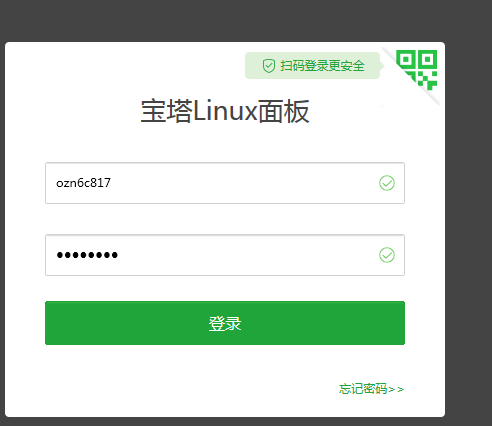Click the '扫码登录更安全' tooltip label
This screenshot has height=426, width=492.
pos(322,66)
